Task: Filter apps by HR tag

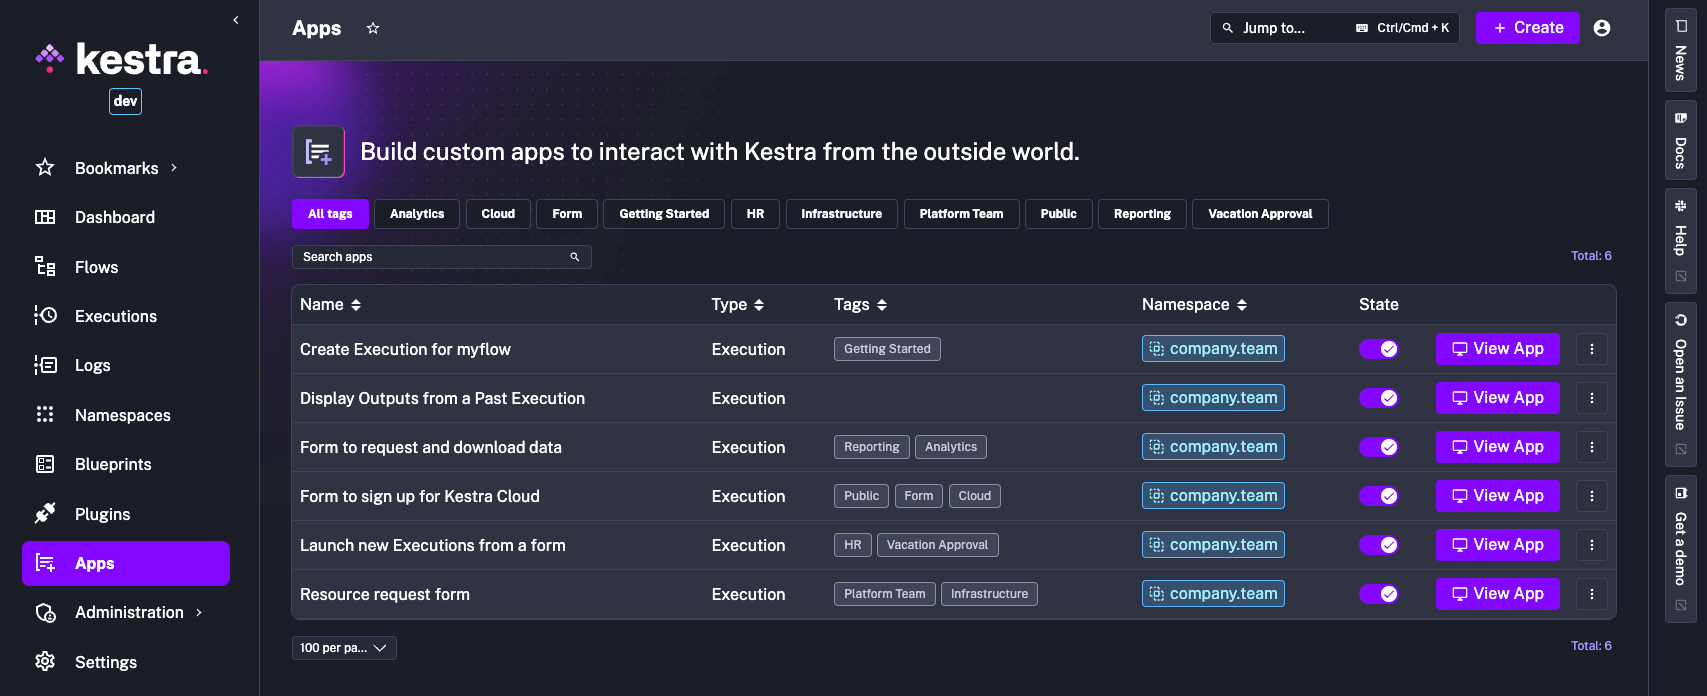Action: click(x=755, y=214)
